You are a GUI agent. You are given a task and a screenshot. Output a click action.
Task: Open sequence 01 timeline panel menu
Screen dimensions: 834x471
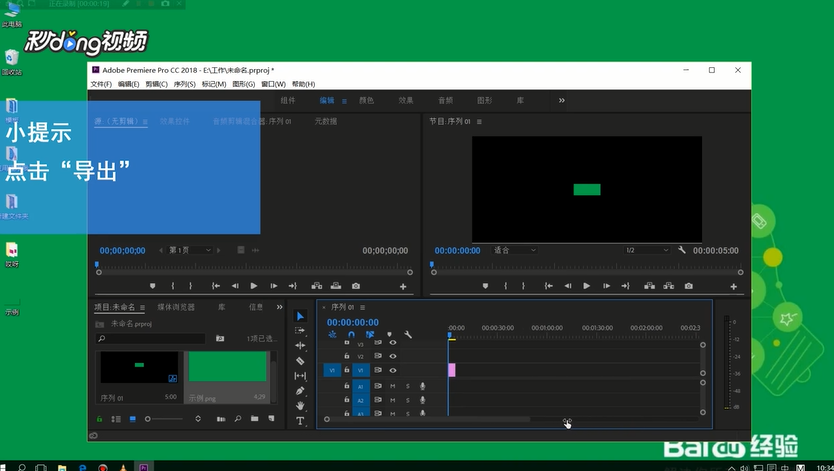[362, 307]
